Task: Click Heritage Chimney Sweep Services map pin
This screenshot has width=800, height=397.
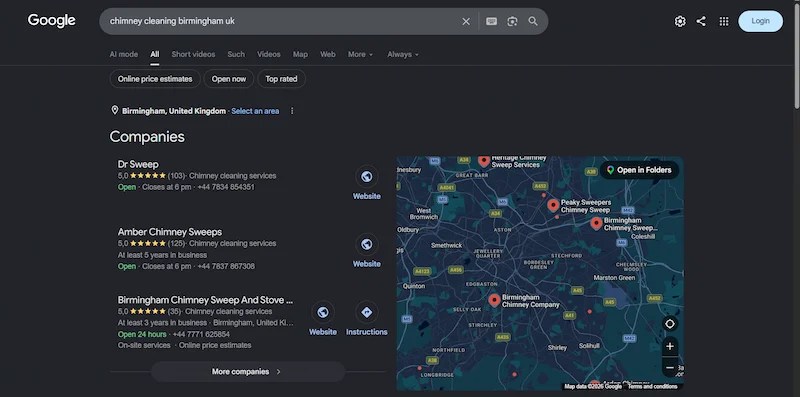Action: [x=484, y=161]
